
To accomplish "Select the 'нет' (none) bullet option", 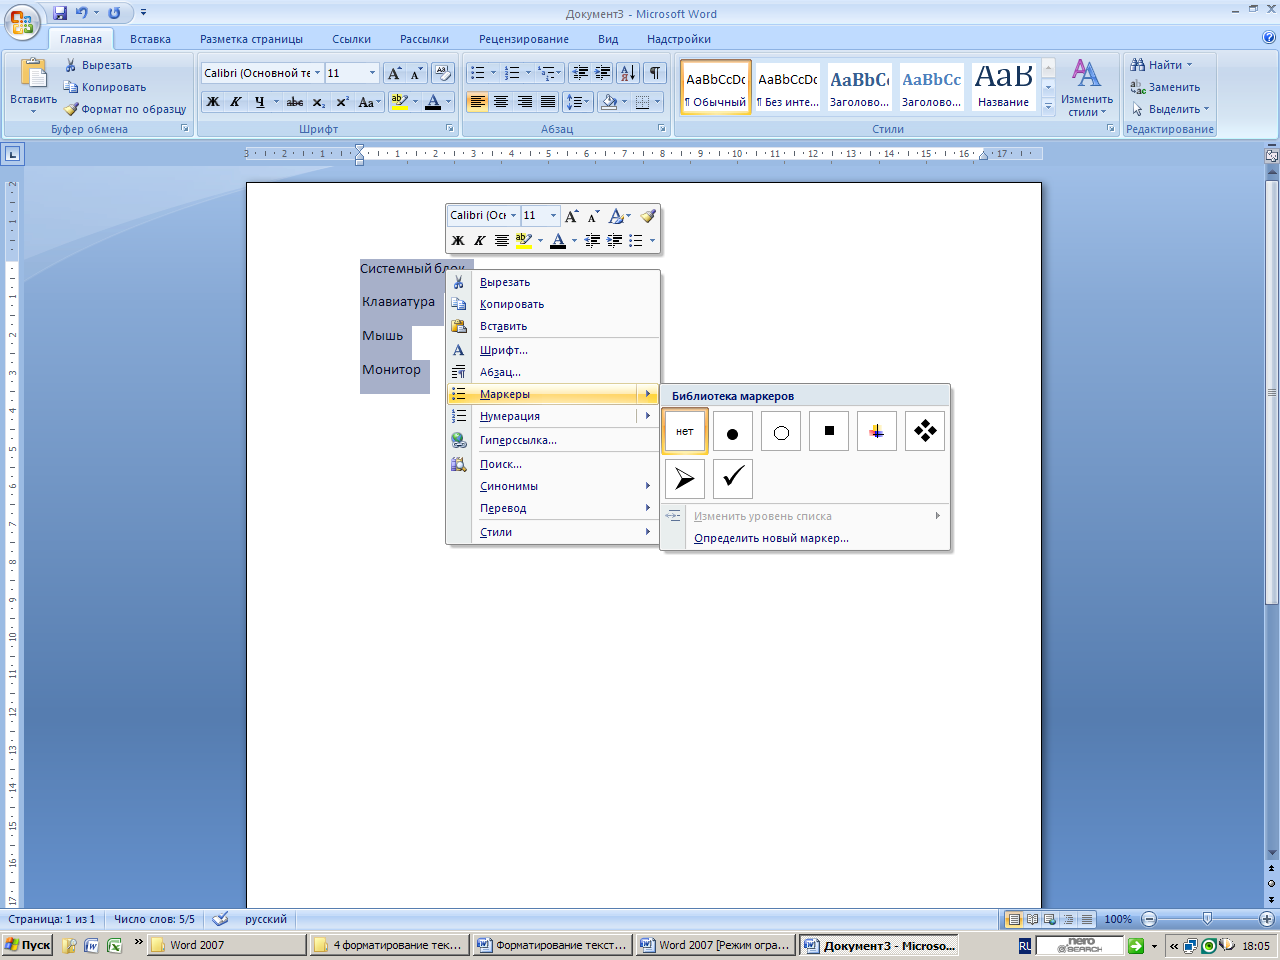I will coord(685,431).
